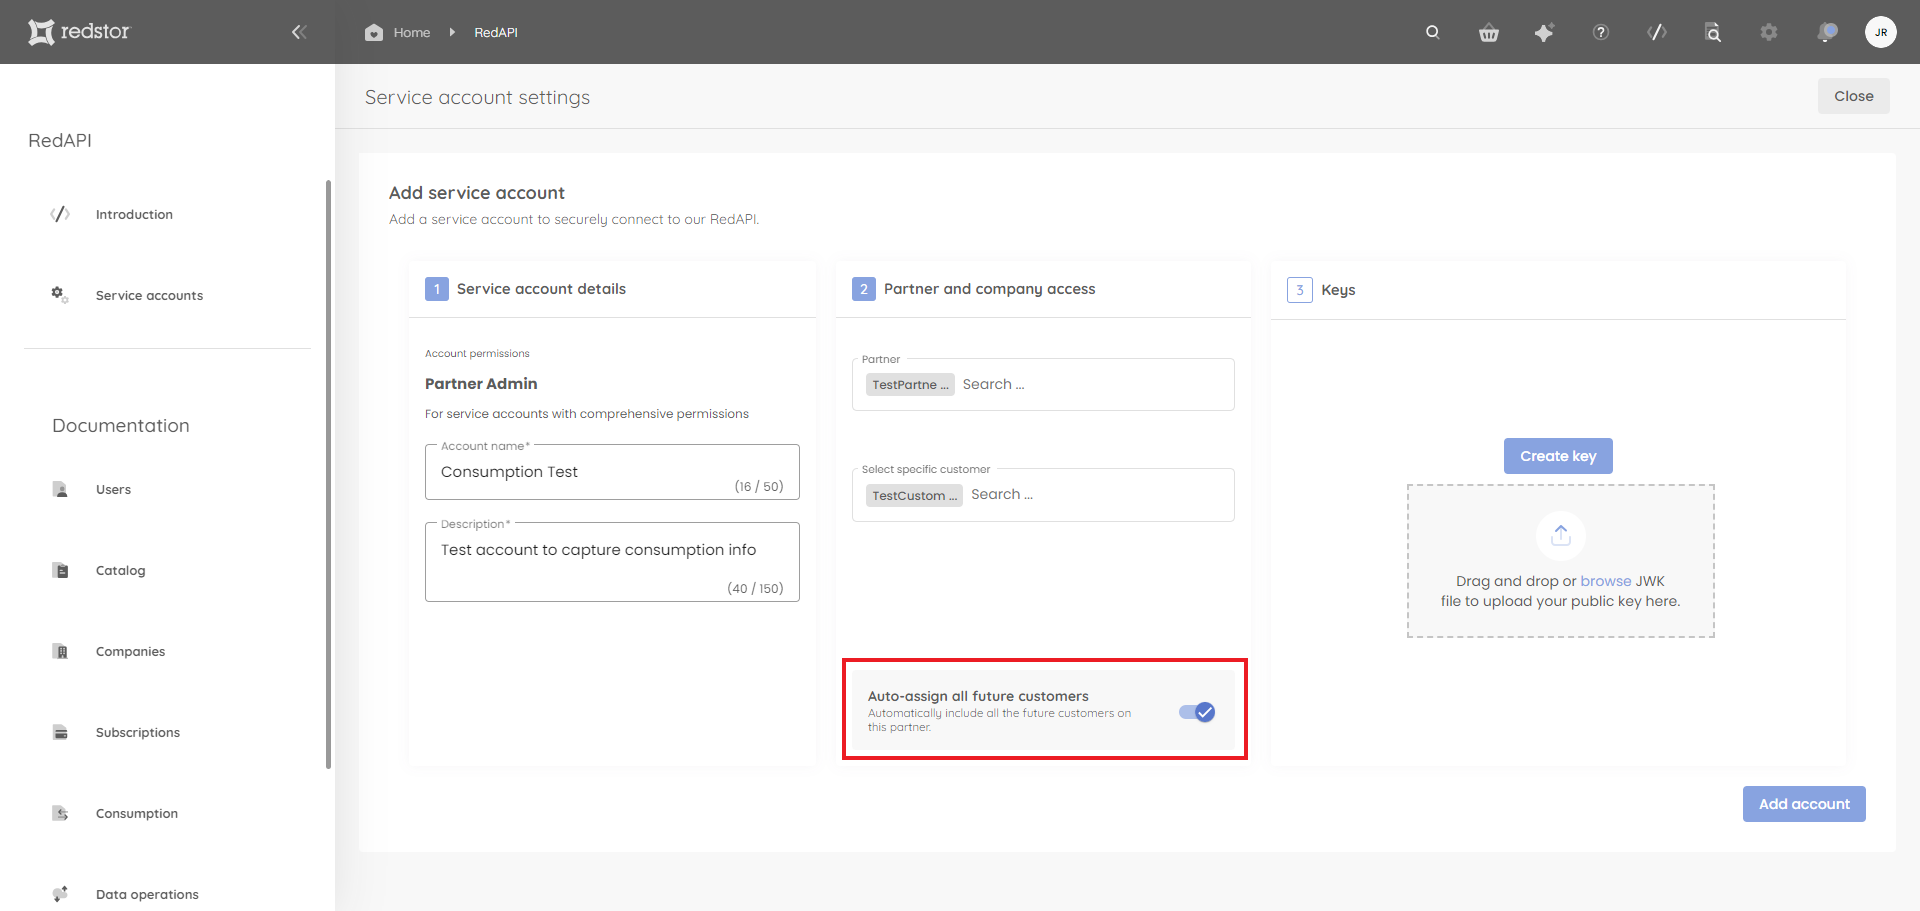The image size is (1920, 911).
Task: Open Service accounts in sidebar
Action: click(149, 295)
